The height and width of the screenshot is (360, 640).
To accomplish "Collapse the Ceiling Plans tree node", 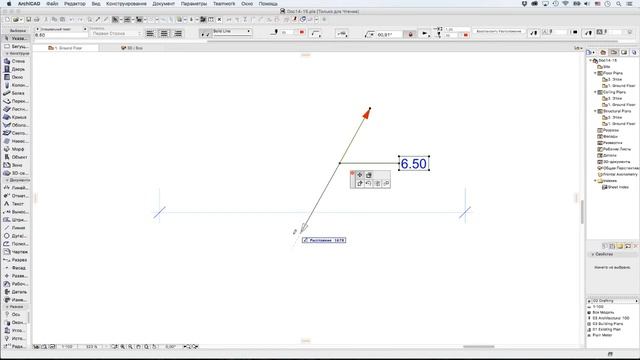I will (x=595, y=92).
